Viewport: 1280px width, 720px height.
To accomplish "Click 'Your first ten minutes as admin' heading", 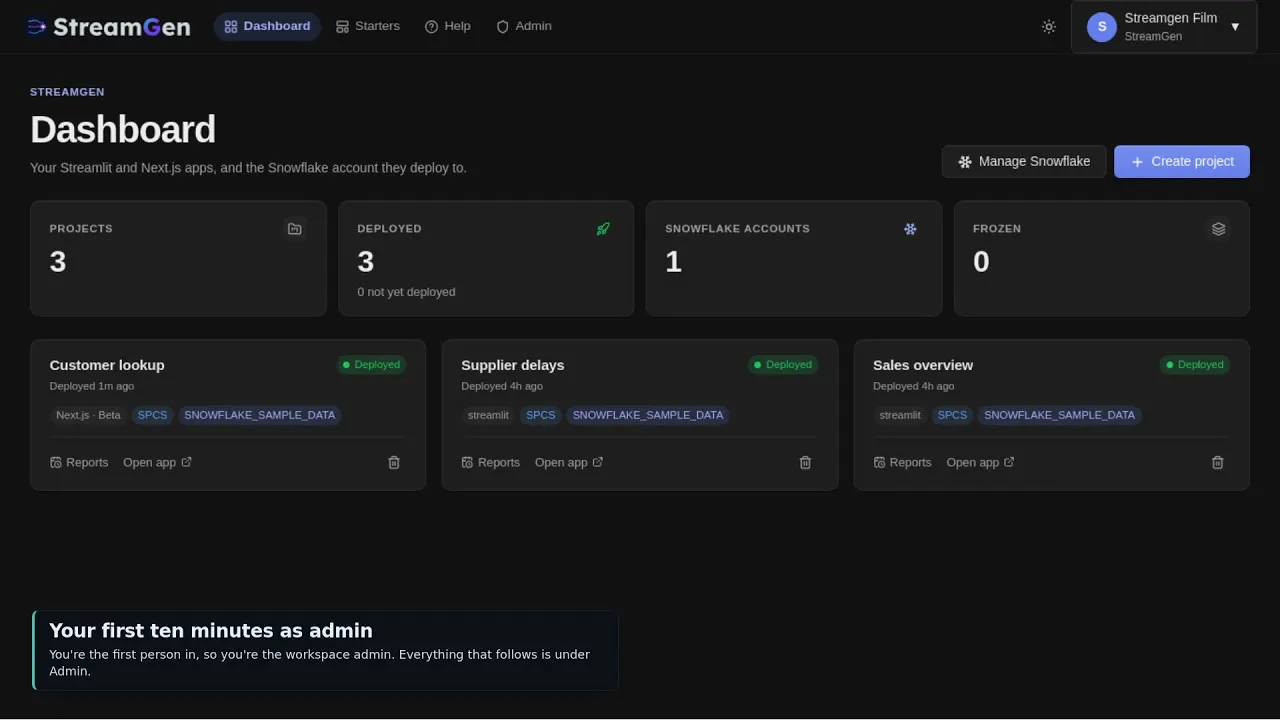I will tap(211, 631).
